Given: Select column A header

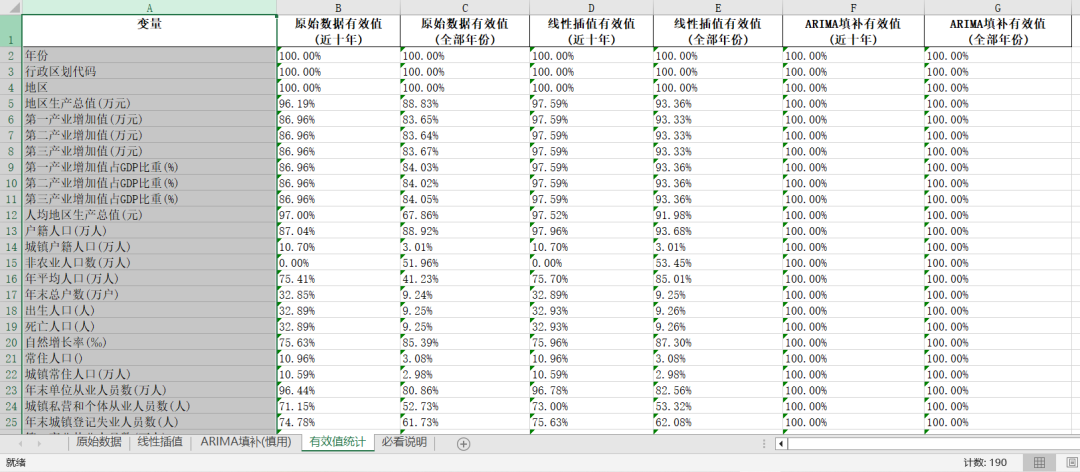Looking at the screenshot, I should (149, 7).
